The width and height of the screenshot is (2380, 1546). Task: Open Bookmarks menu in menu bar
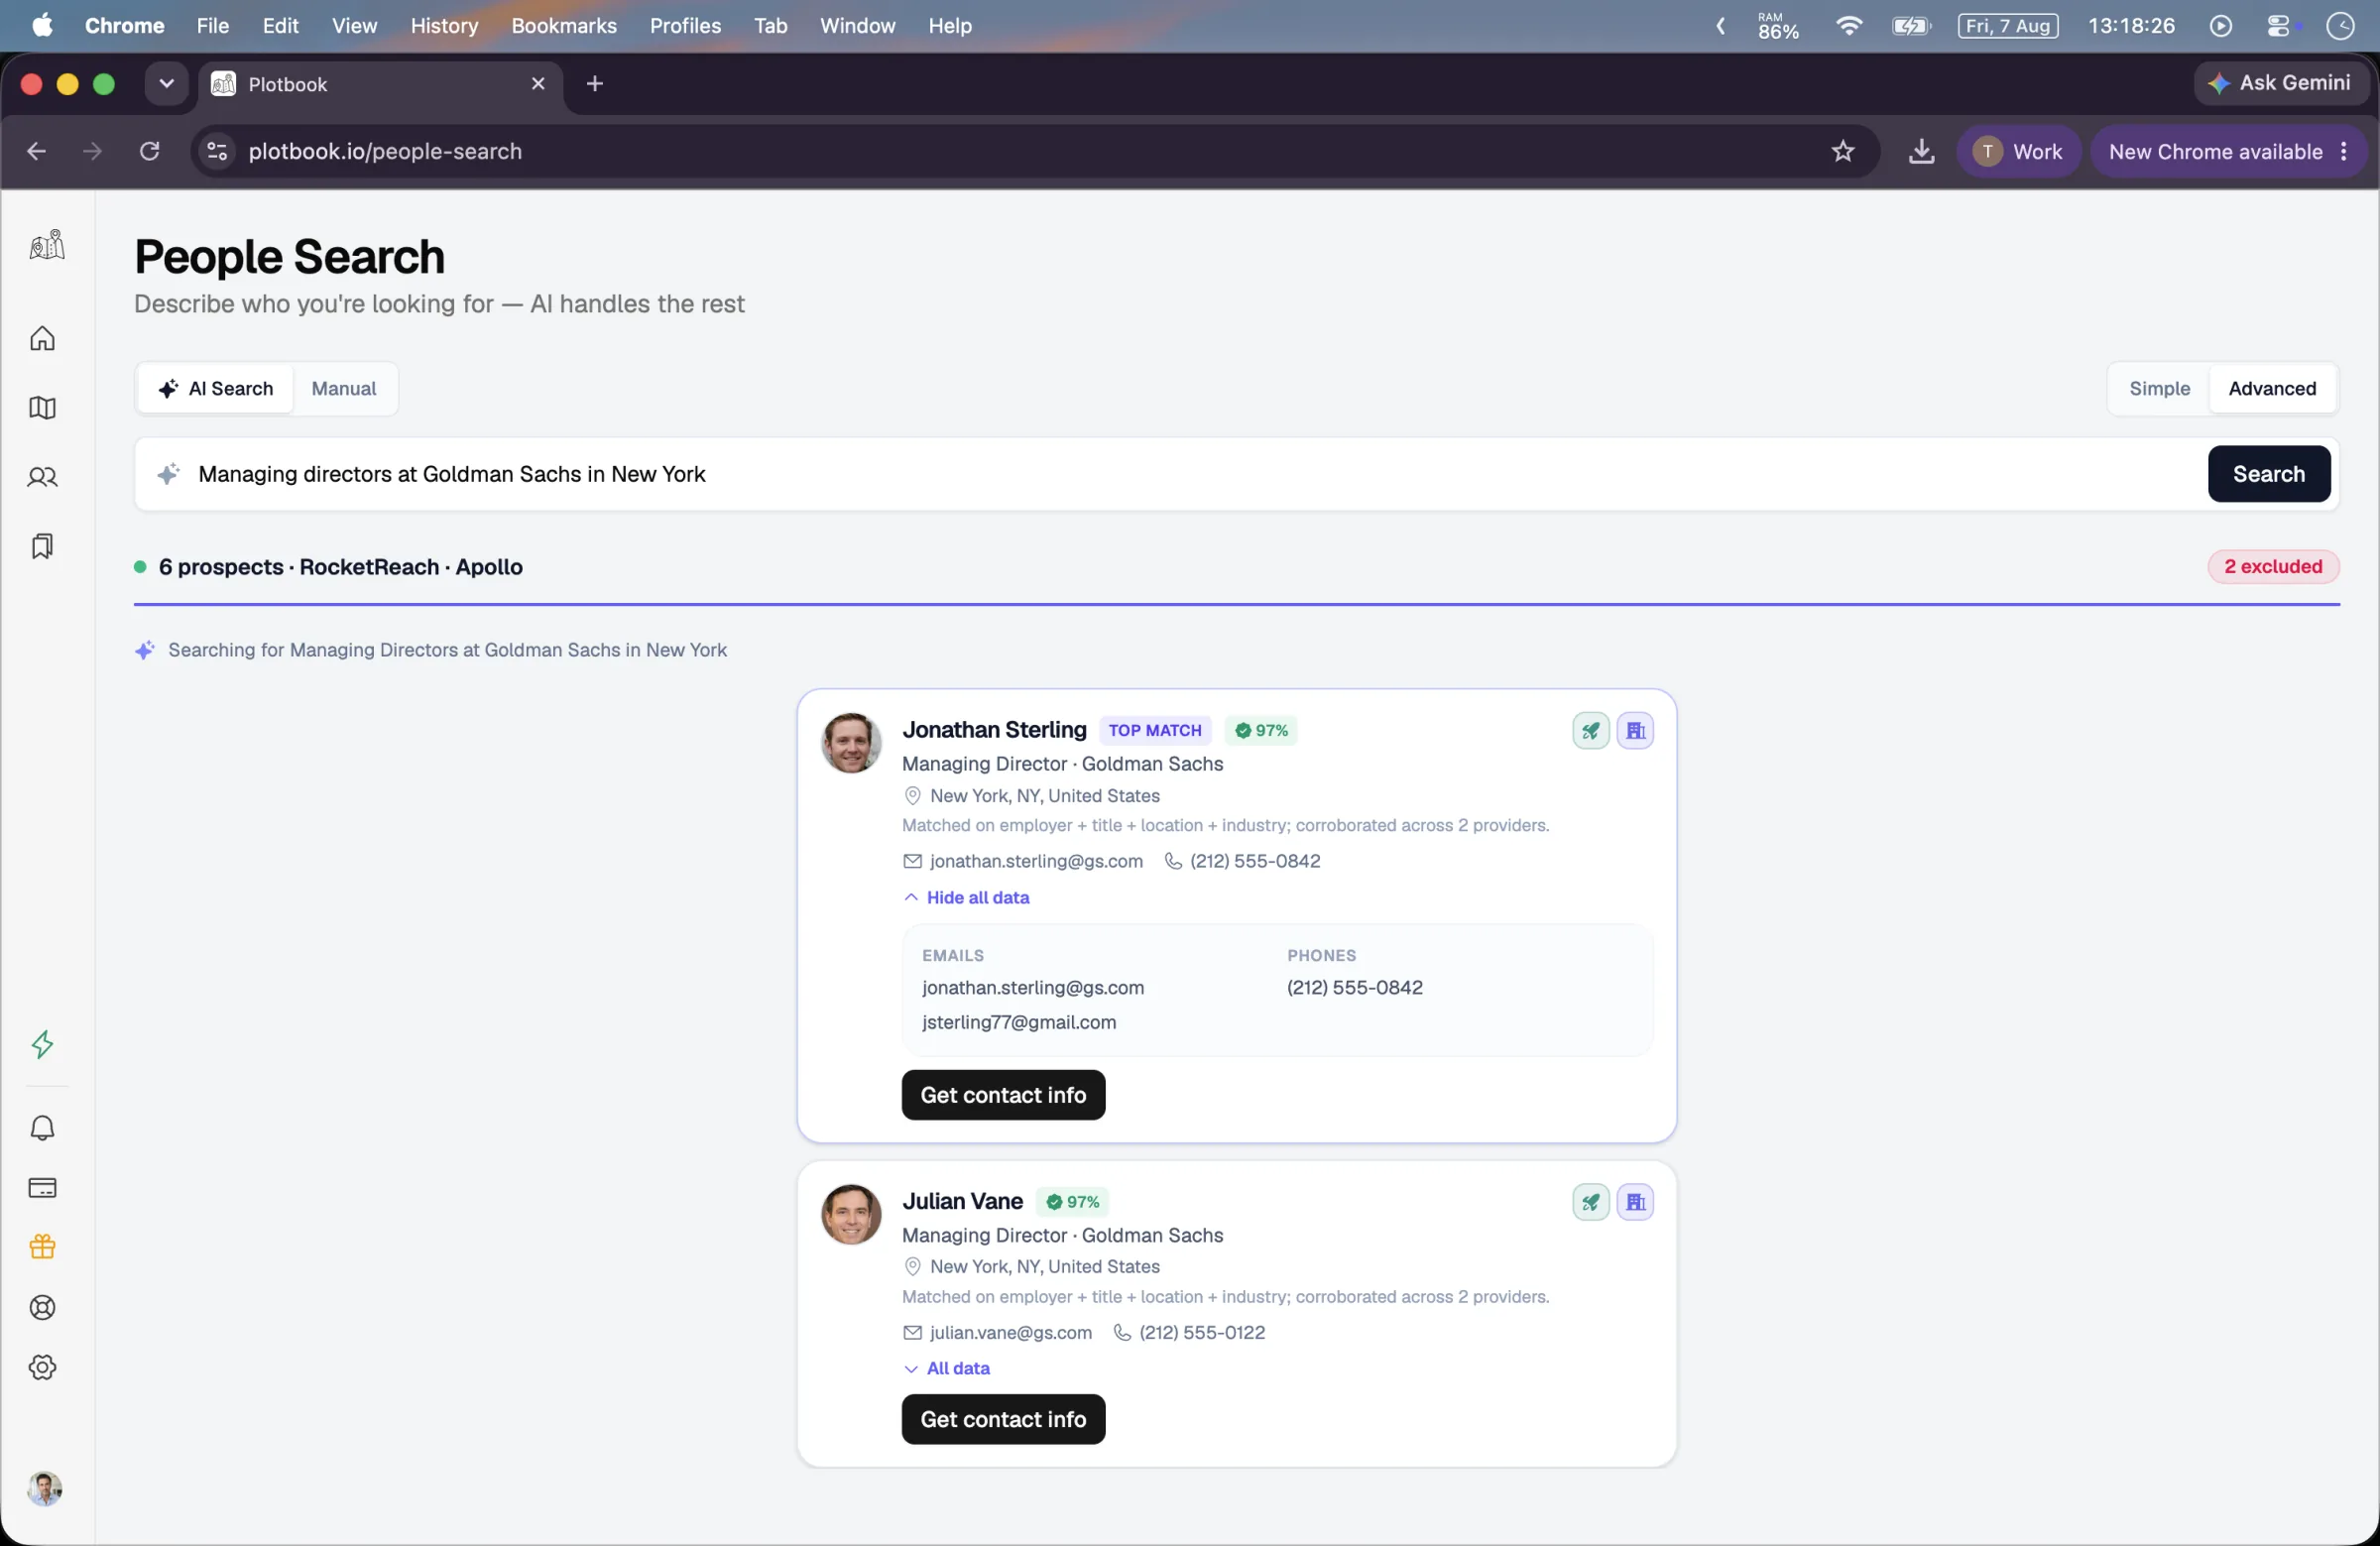click(563, 26)
